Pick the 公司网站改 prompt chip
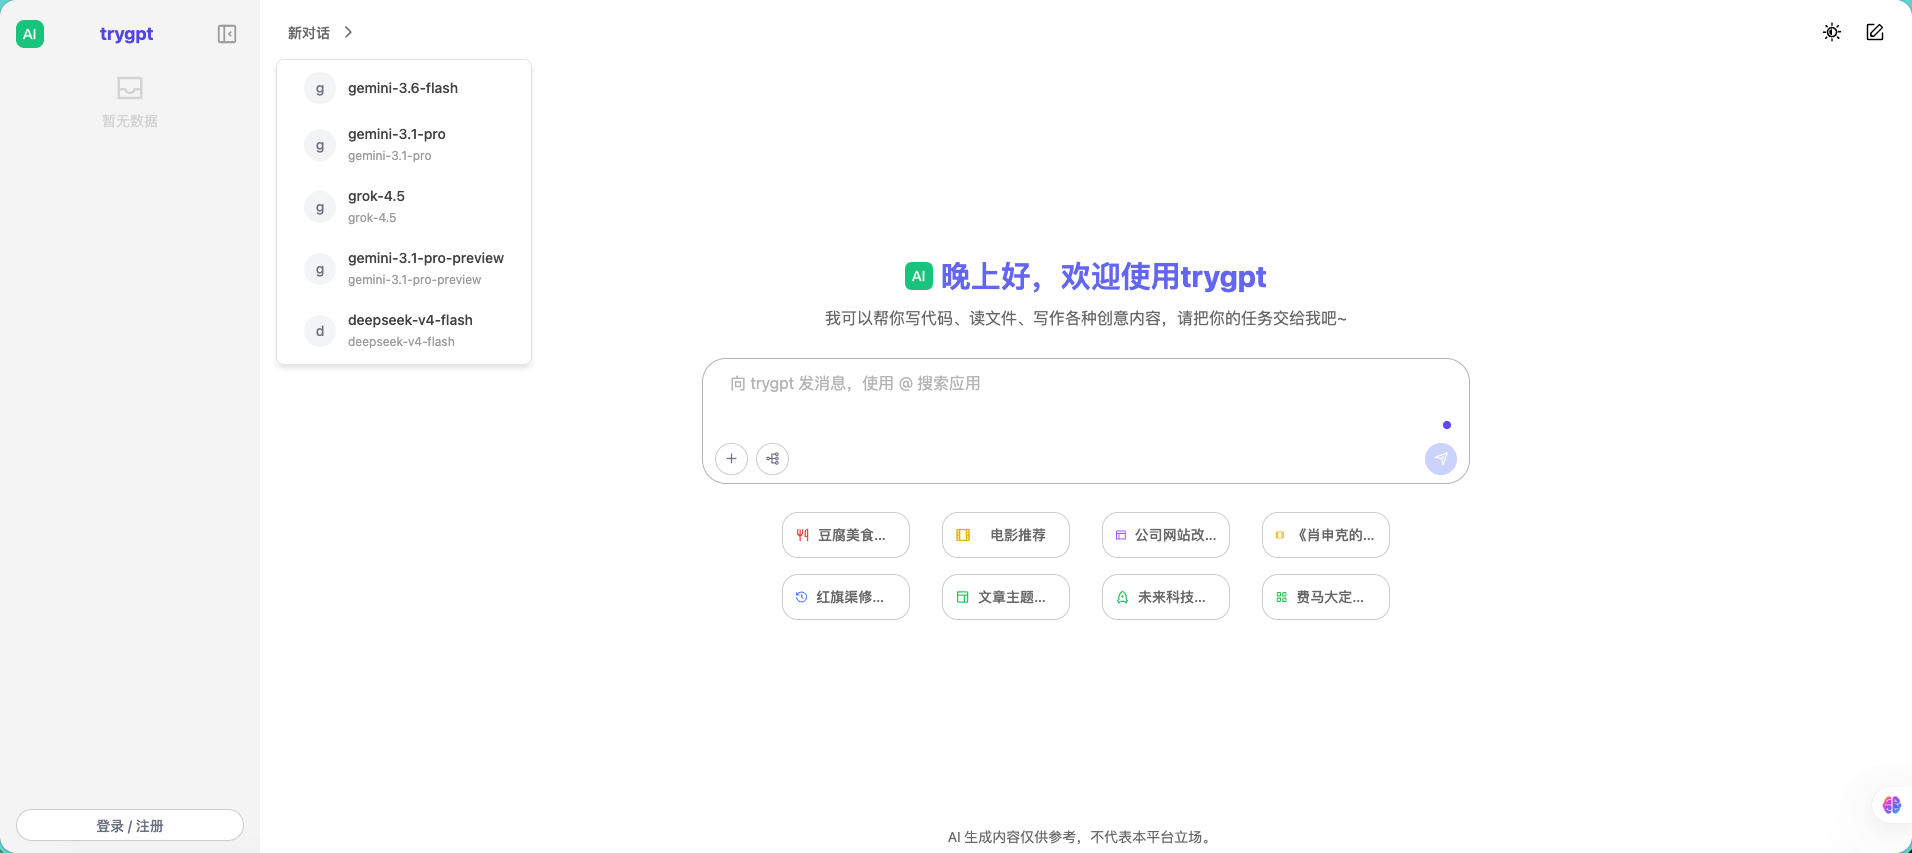Viewport: 1912px width, 853px height. pos(1166,535)
